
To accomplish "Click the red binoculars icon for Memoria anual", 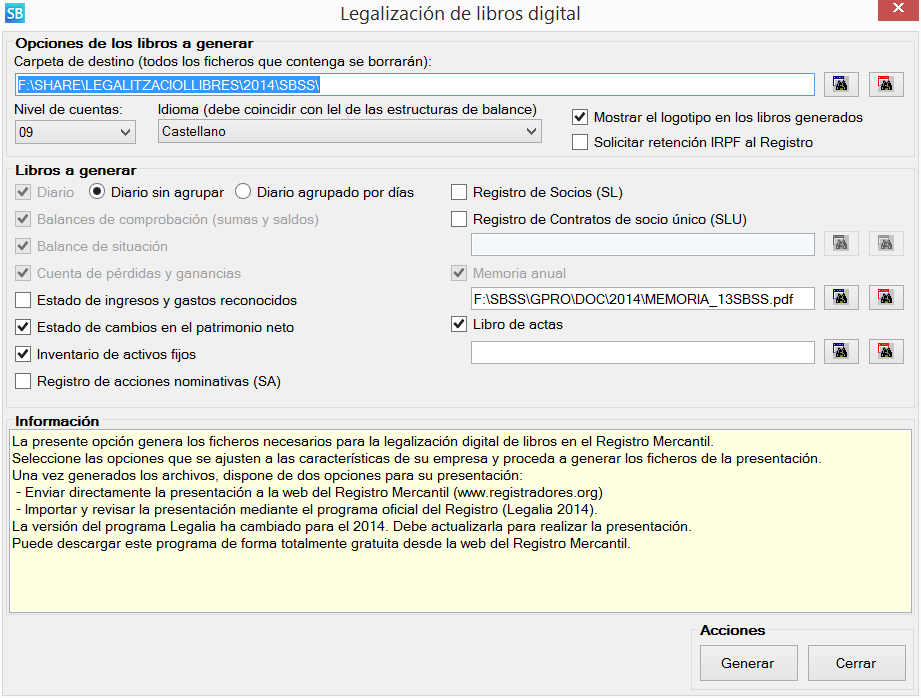I will (886, 298).
